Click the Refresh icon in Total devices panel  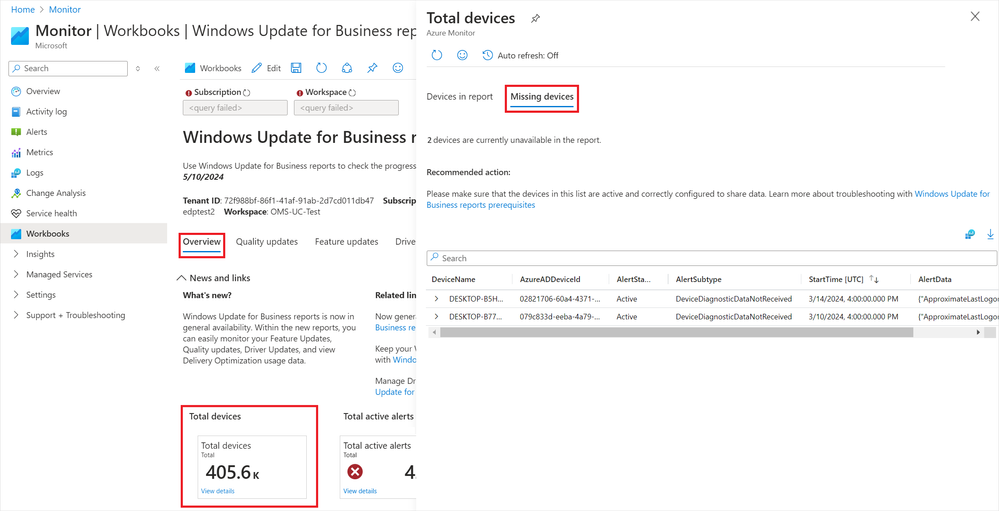point(437,55)
